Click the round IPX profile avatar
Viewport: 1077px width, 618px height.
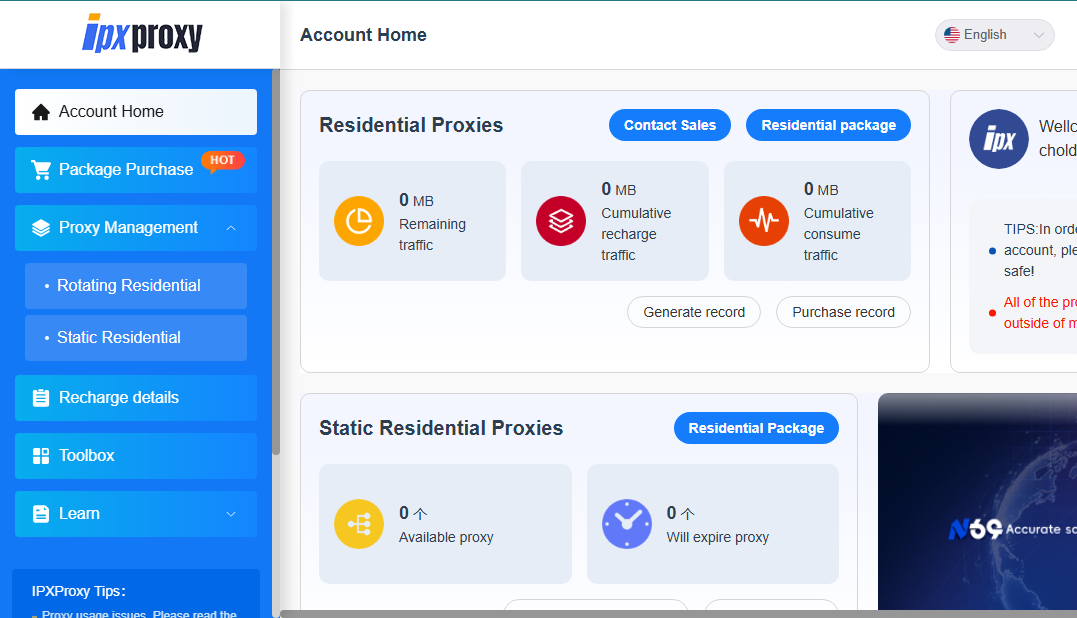[x=999, y=139]
